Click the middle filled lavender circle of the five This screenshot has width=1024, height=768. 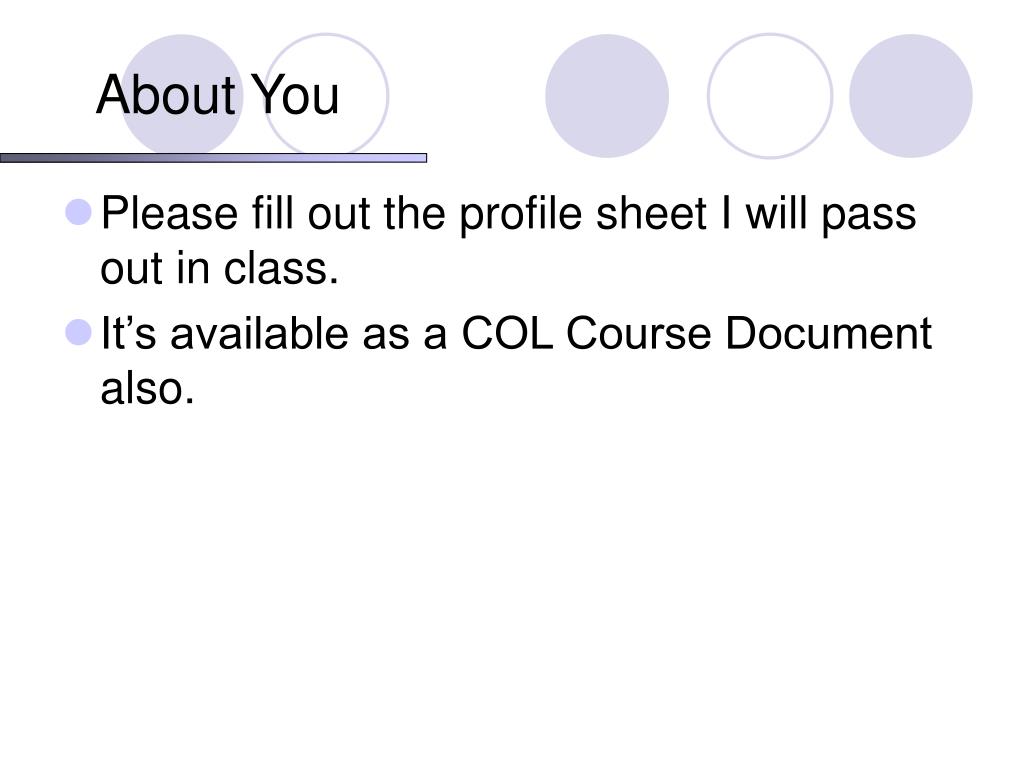(607, 96)
